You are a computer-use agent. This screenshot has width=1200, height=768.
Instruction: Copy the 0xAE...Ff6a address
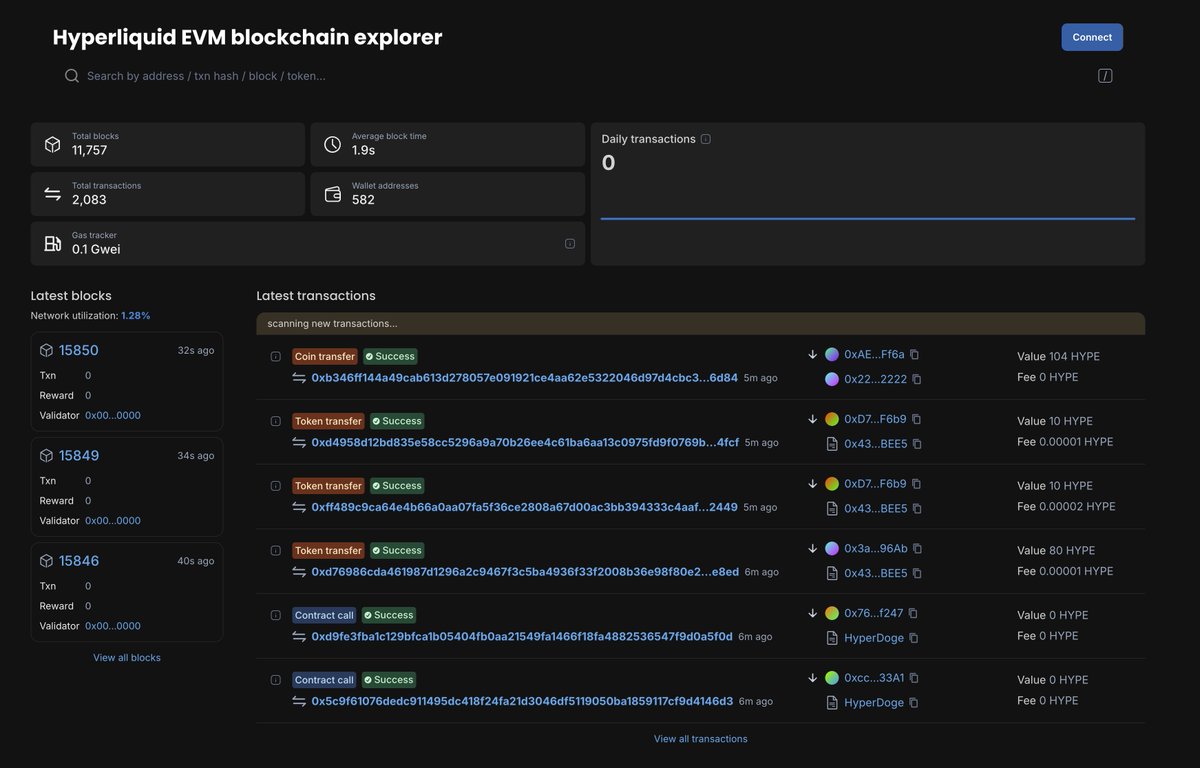912,352
